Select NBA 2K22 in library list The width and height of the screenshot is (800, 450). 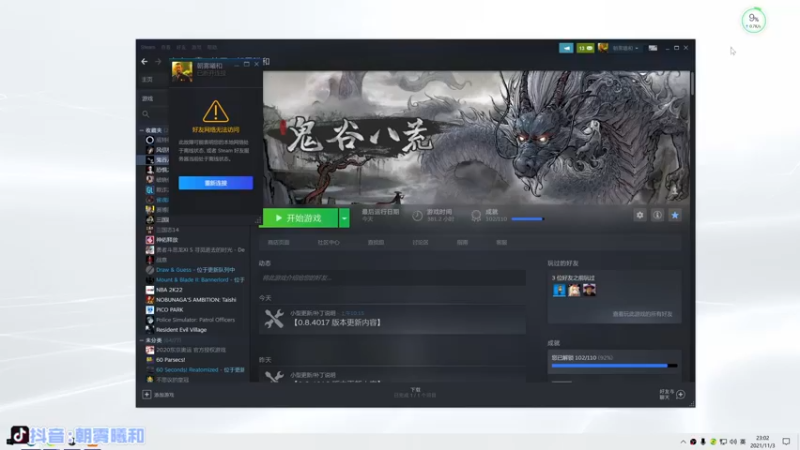point(169,289)
